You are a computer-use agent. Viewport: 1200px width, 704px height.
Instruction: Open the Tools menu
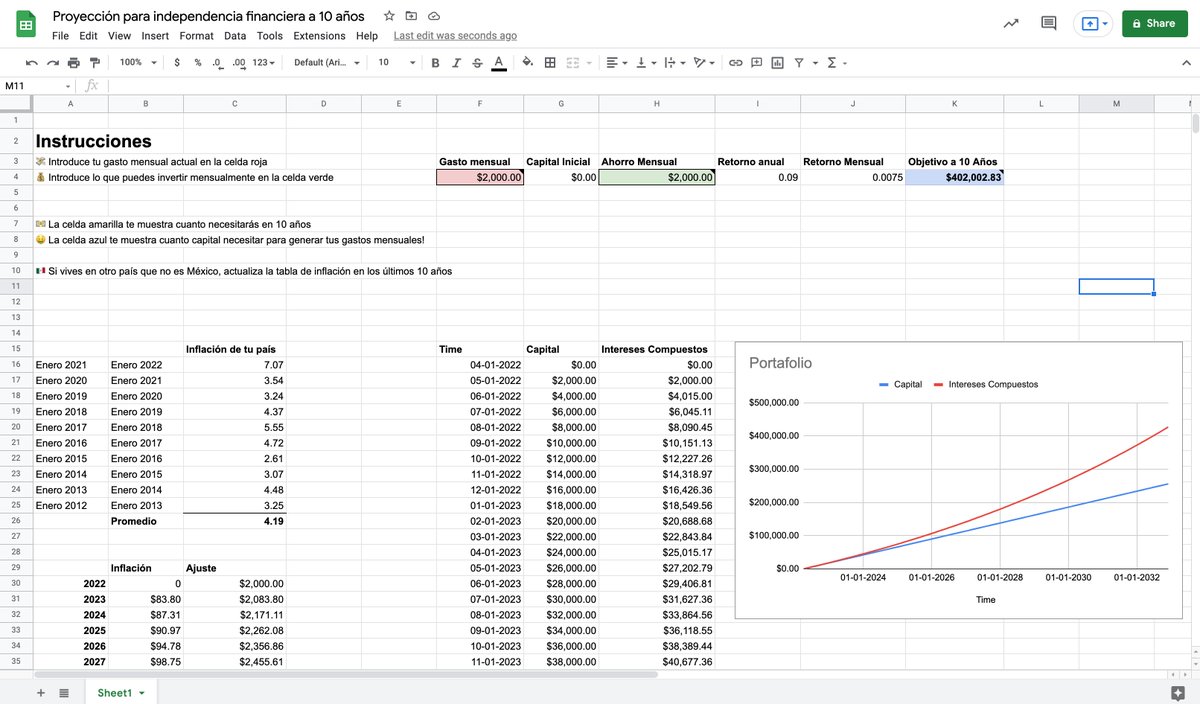(x=270, y=36)
